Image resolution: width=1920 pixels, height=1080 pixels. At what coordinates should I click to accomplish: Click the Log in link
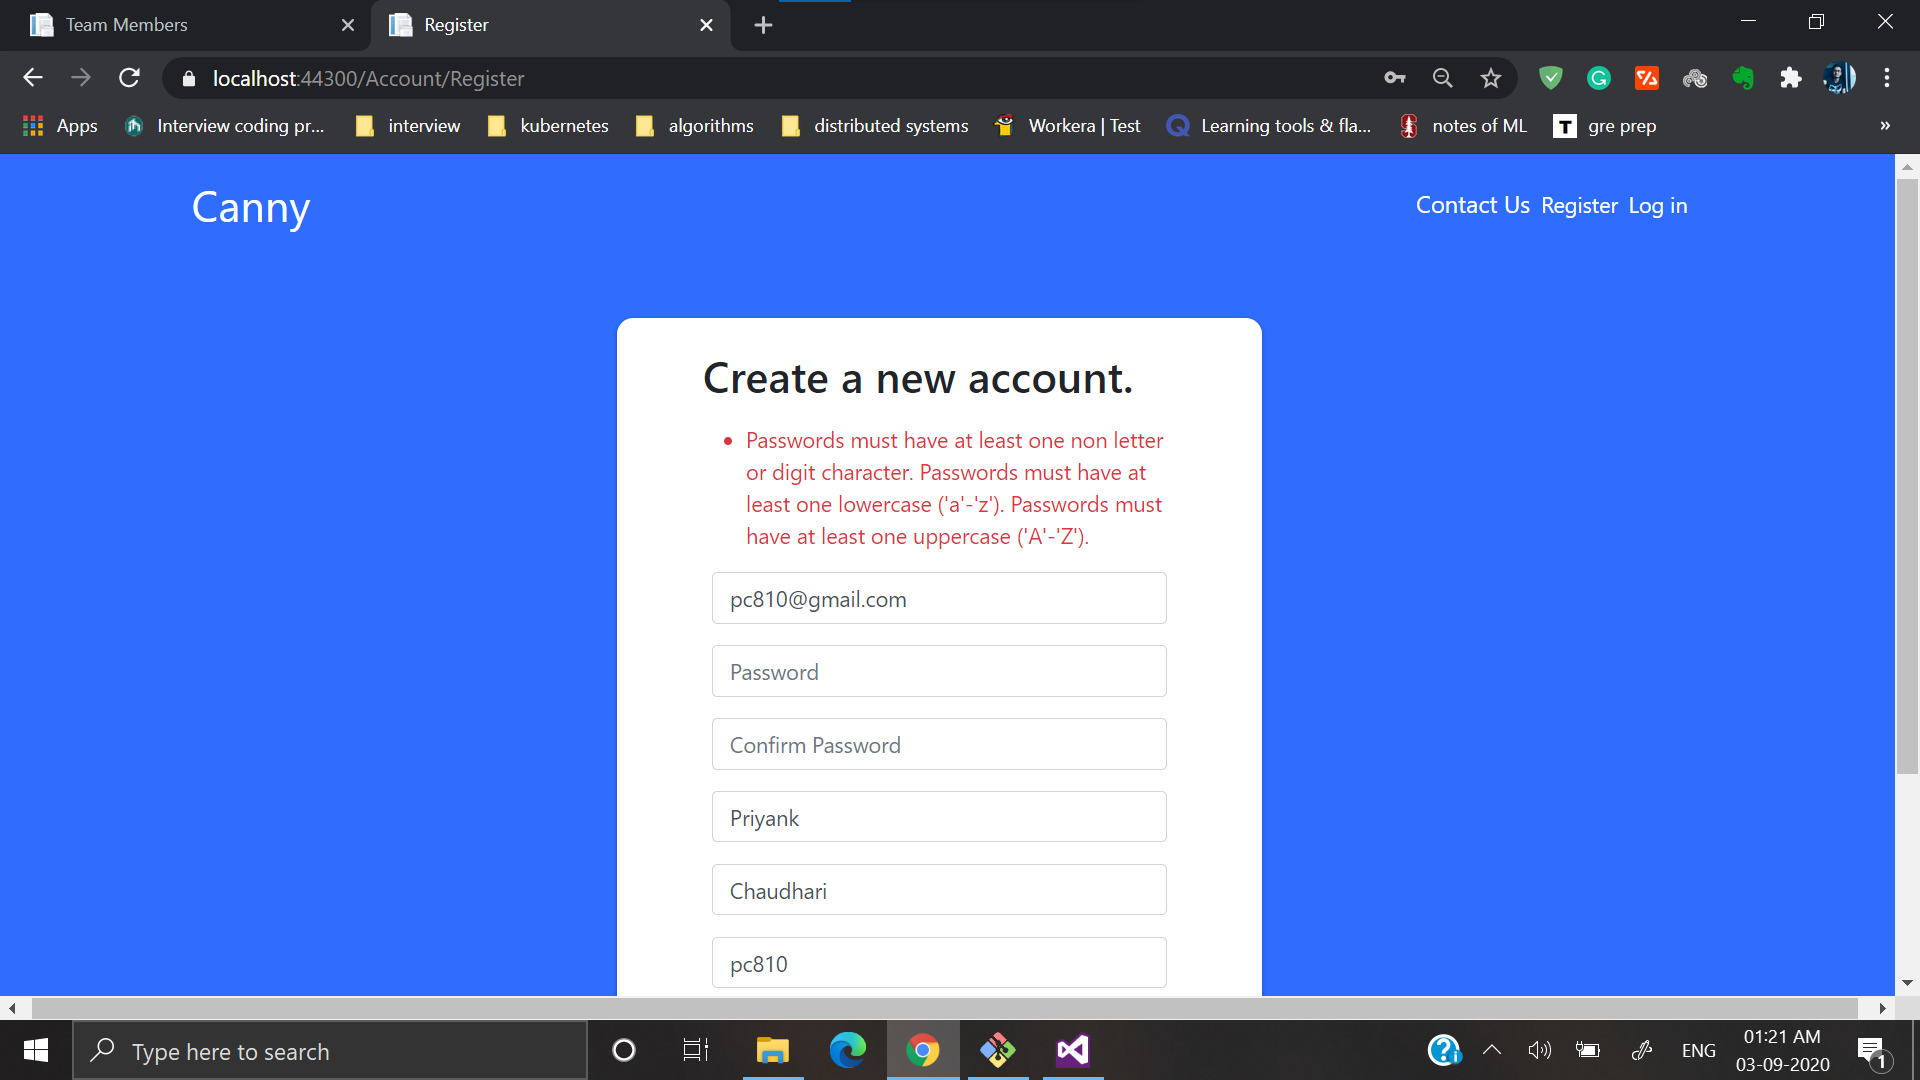click(1657, 206)
